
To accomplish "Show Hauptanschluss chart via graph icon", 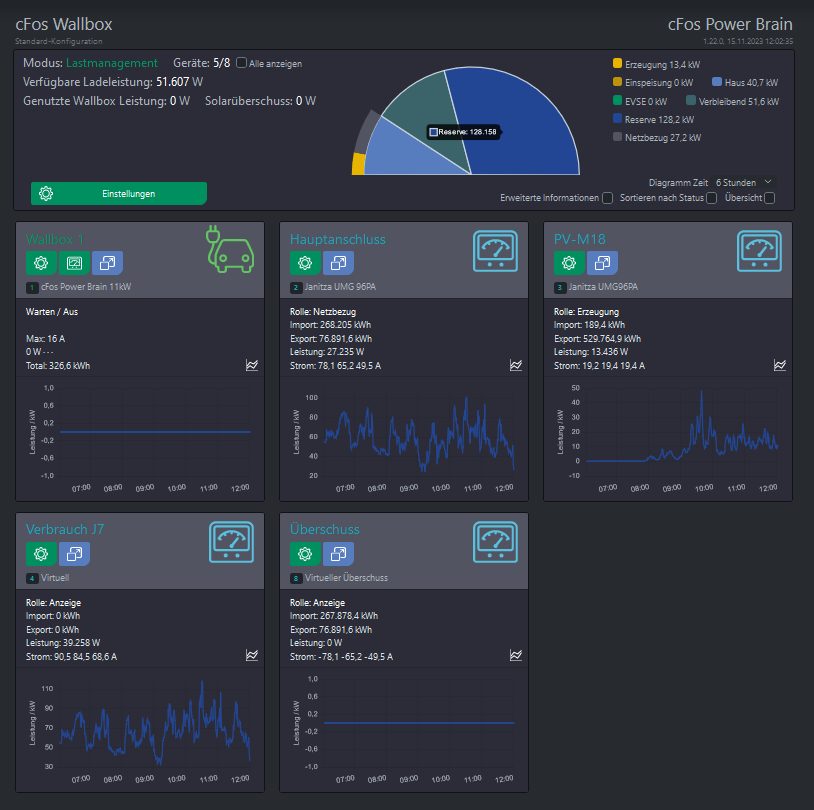I will [x=516, y=365].
